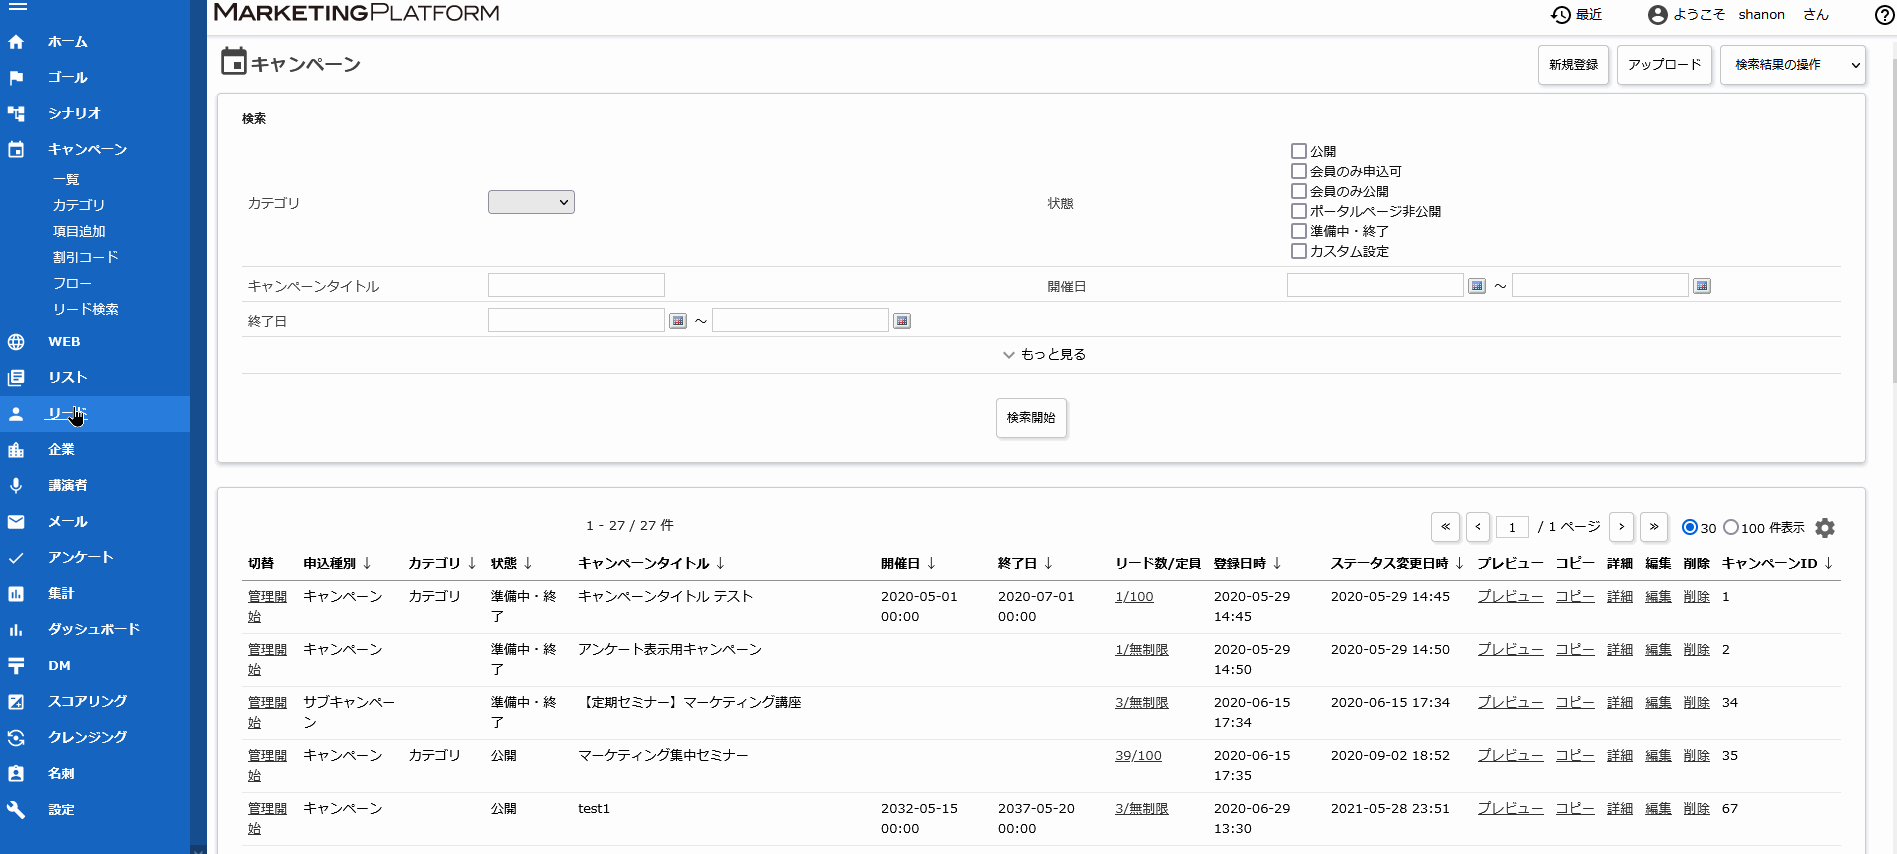Go to the last page arrow

1654,527
